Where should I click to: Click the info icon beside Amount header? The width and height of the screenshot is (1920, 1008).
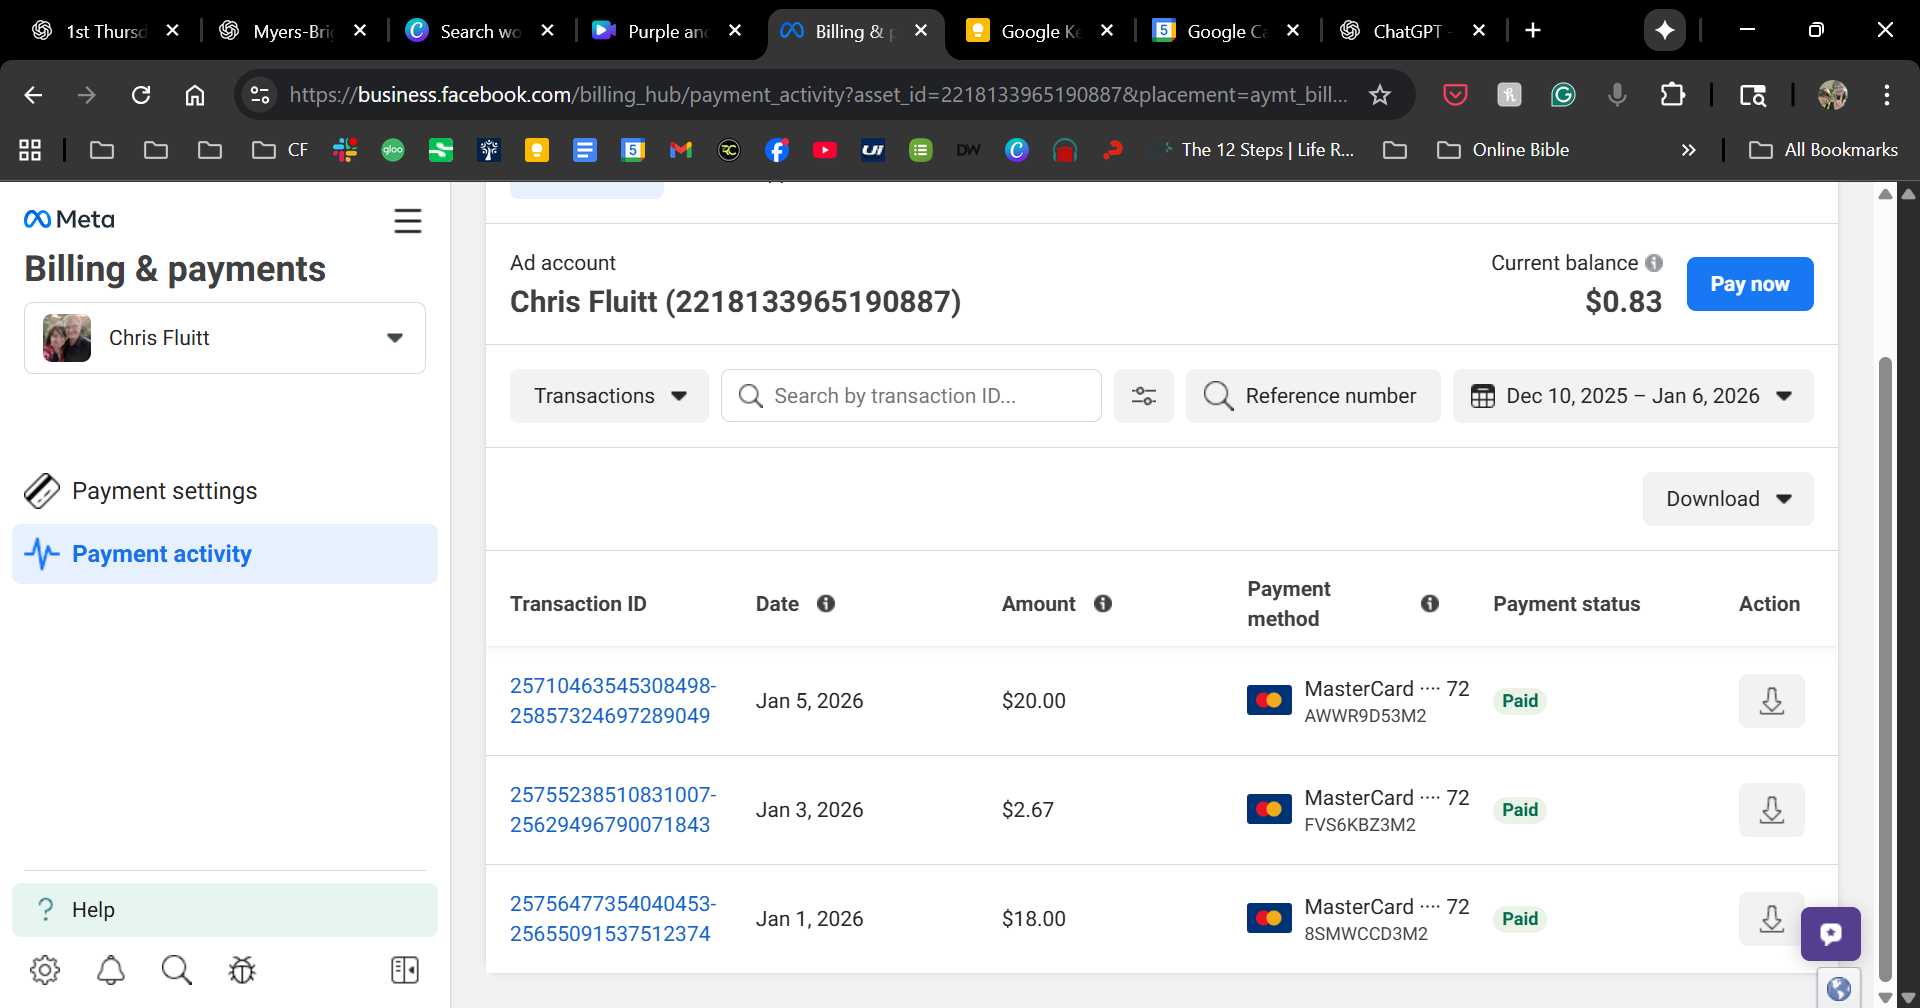(x=1103, y=604)
